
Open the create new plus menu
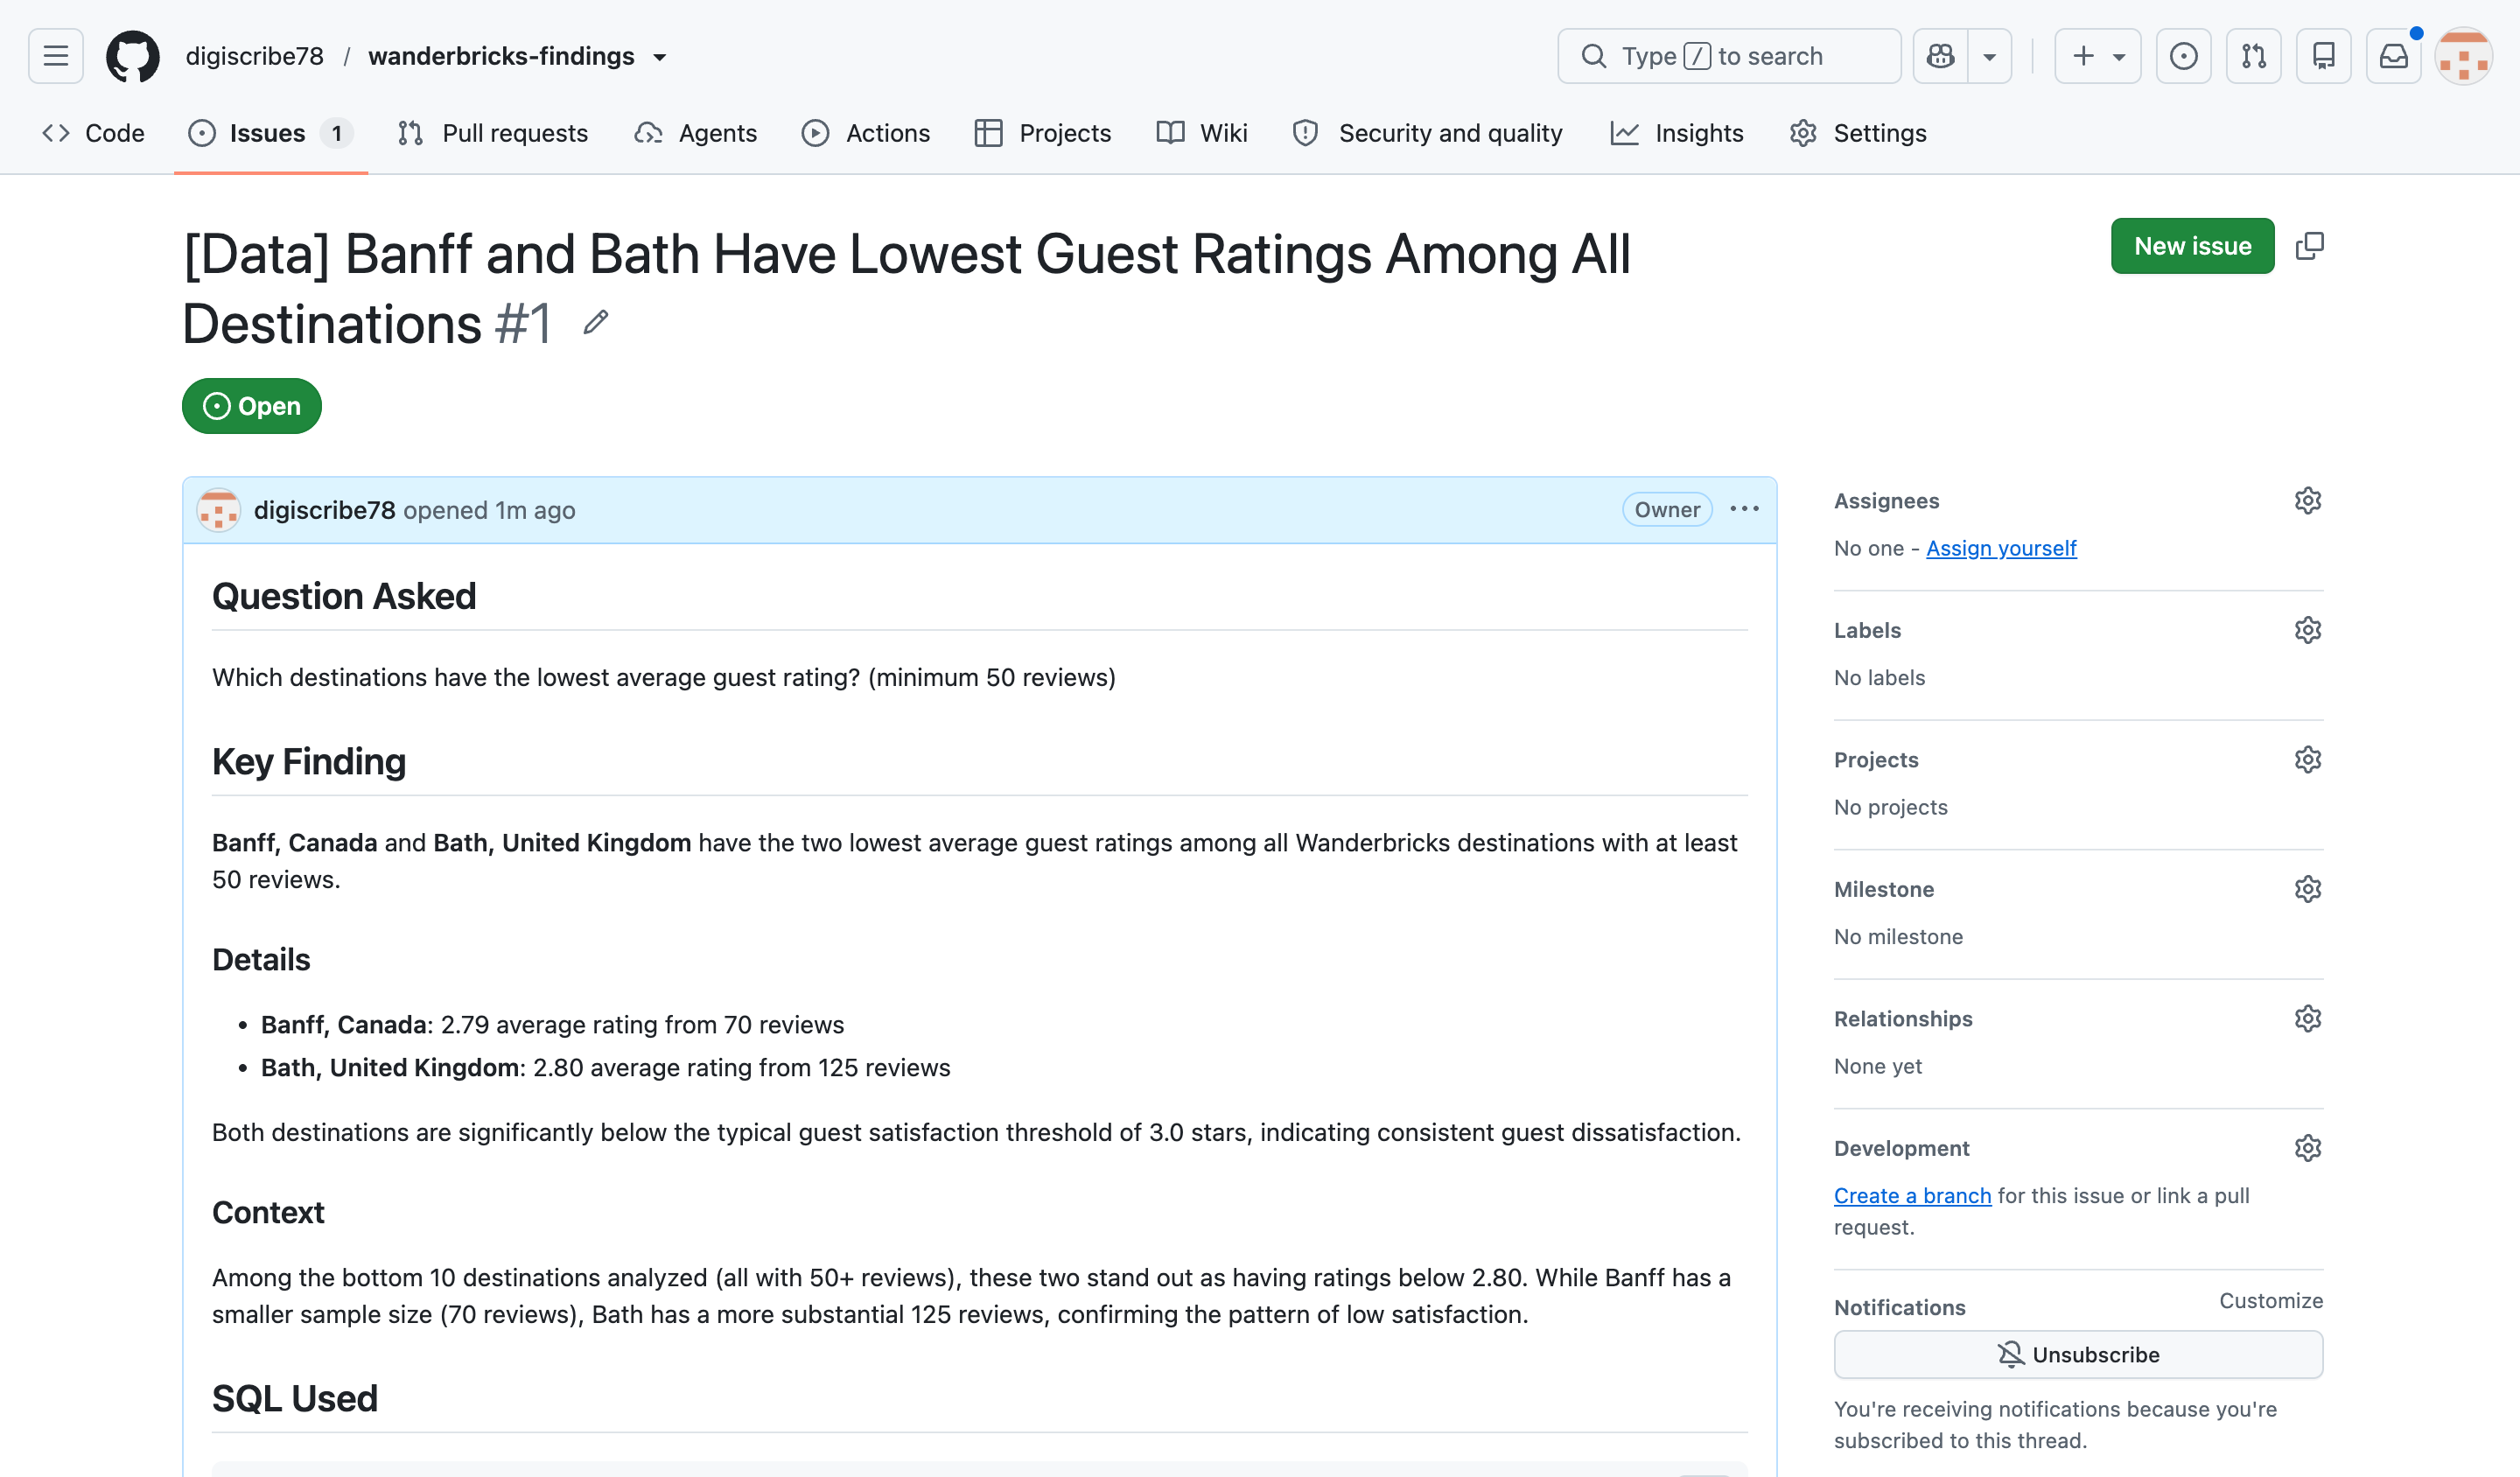point(2097,56)
